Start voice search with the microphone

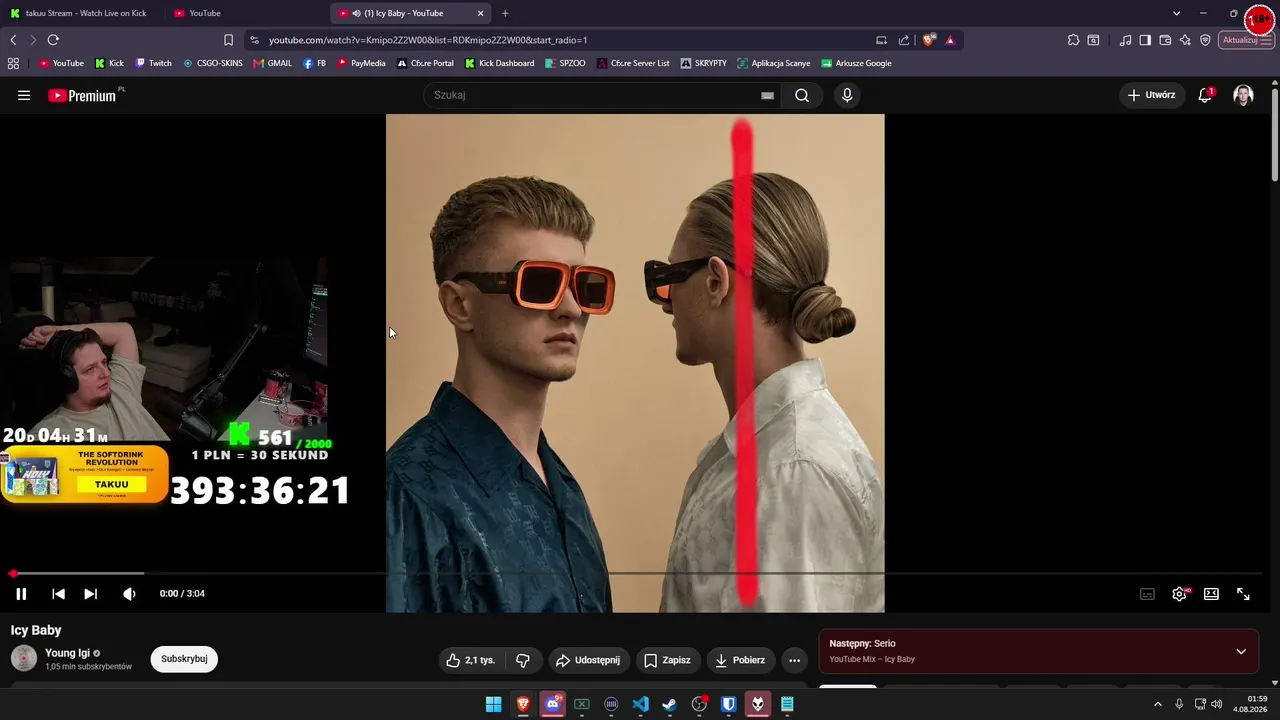[x=847, y=95]
